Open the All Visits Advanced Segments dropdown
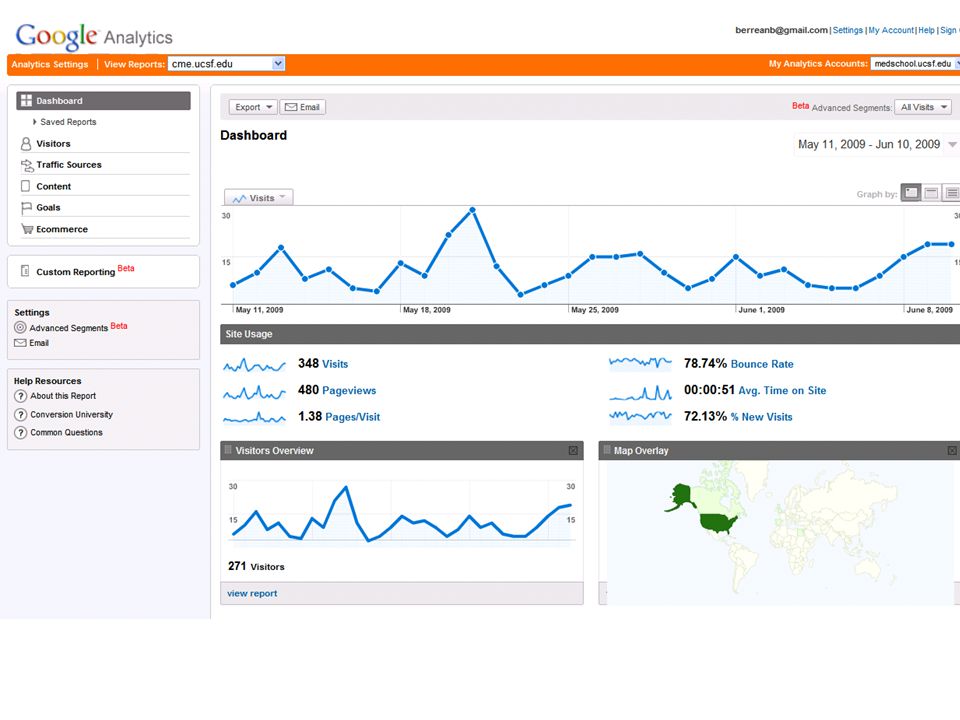The height and width of the screenshot is (720, 960). click(923, 107)
